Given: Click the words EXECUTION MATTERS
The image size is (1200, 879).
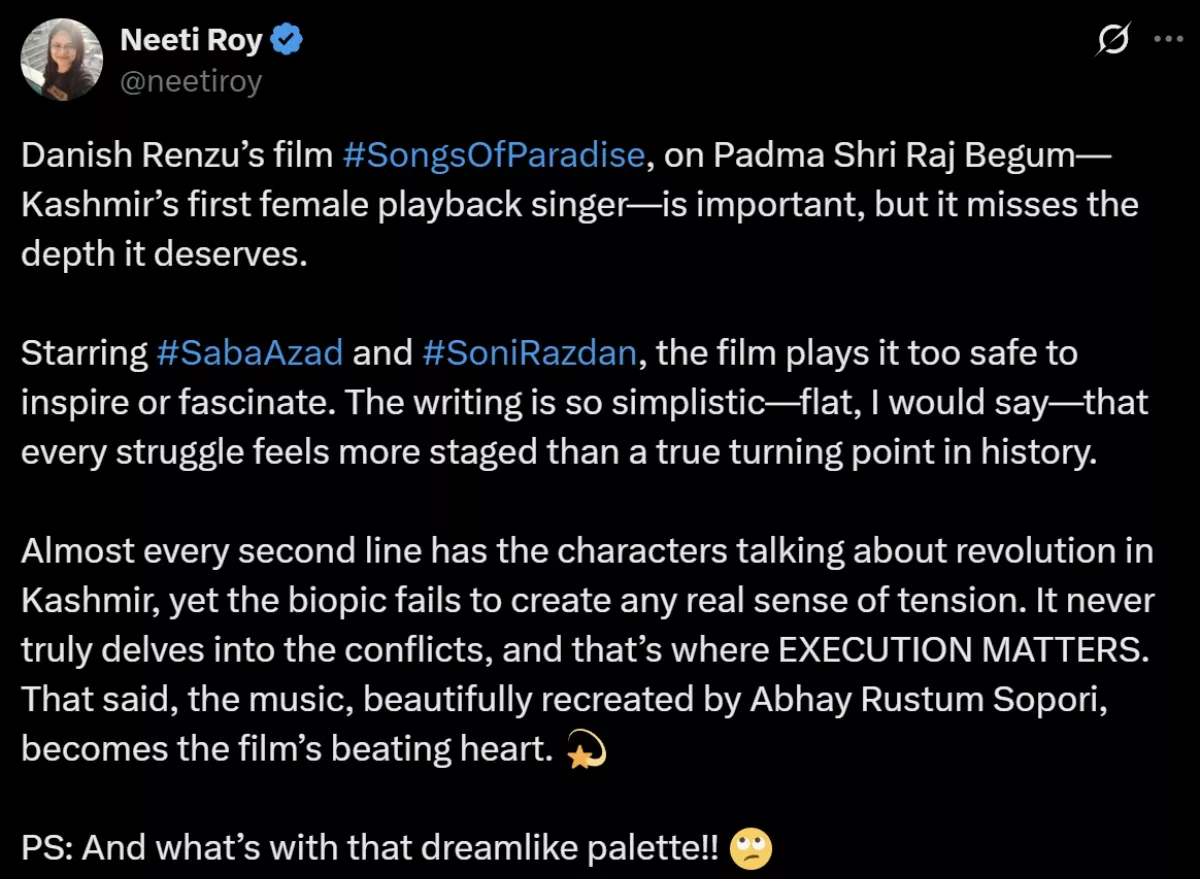Looking at the screenshot, I should click(x=960, y=649).
